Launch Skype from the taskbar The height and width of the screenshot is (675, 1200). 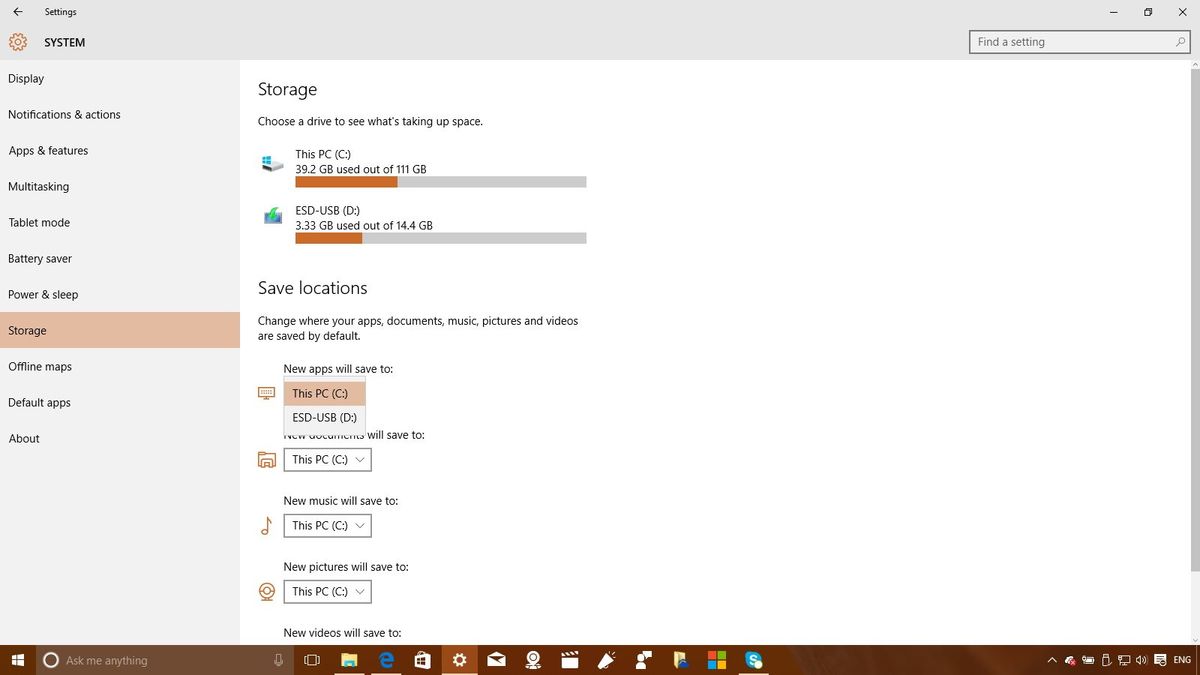coord(754,660)
